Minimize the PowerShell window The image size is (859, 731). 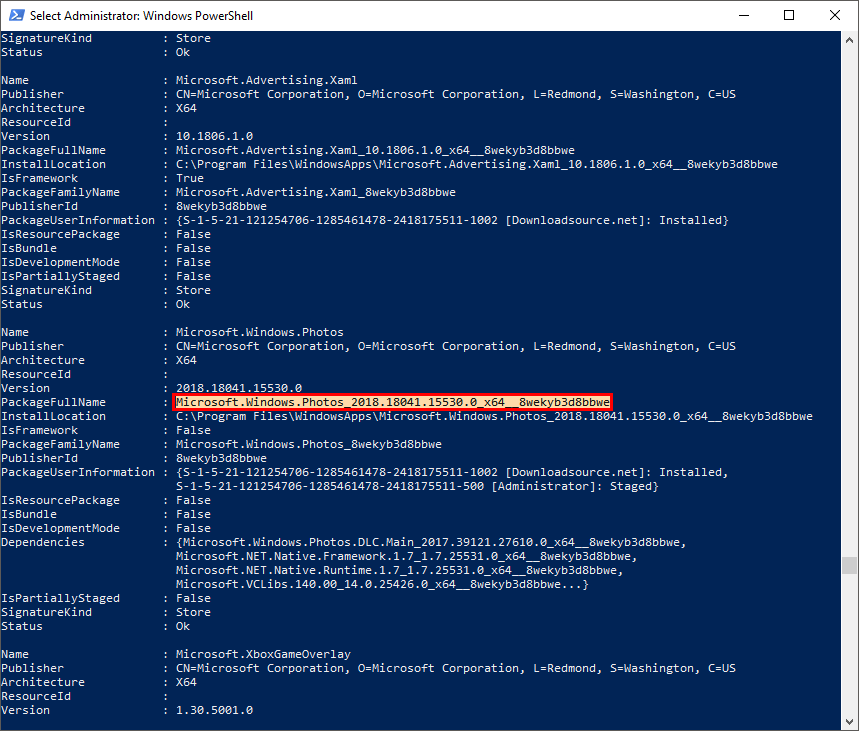pos(743,15)
